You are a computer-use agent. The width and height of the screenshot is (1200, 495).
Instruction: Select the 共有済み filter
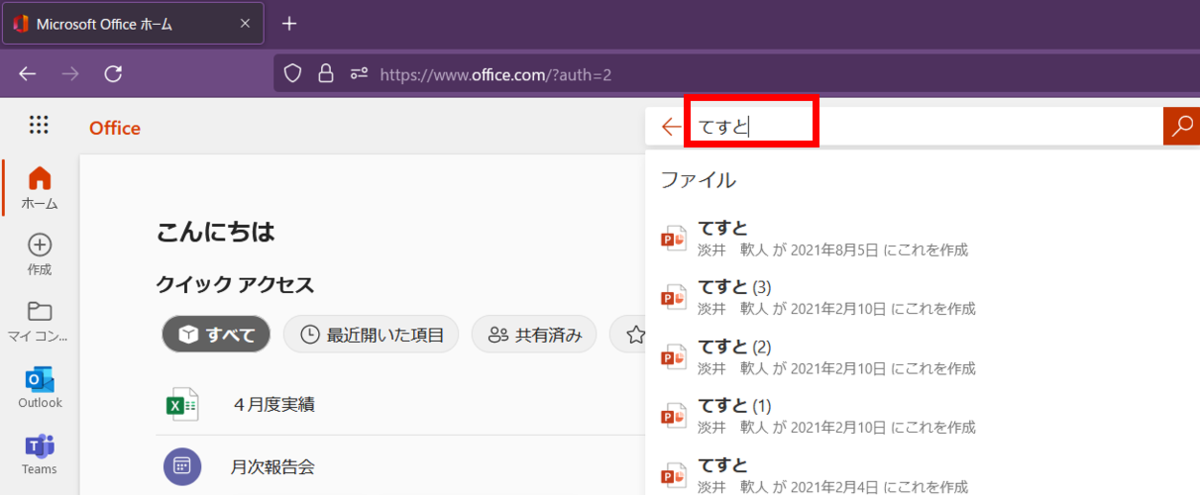coord(534,335)
